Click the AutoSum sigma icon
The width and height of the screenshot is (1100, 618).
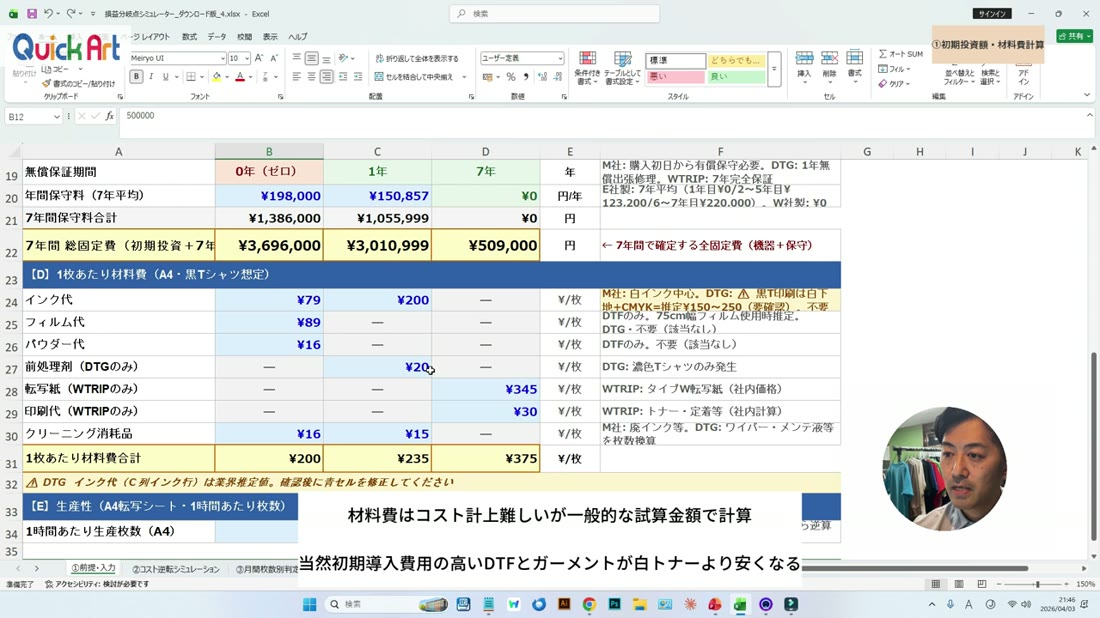(x=883, y=54)
